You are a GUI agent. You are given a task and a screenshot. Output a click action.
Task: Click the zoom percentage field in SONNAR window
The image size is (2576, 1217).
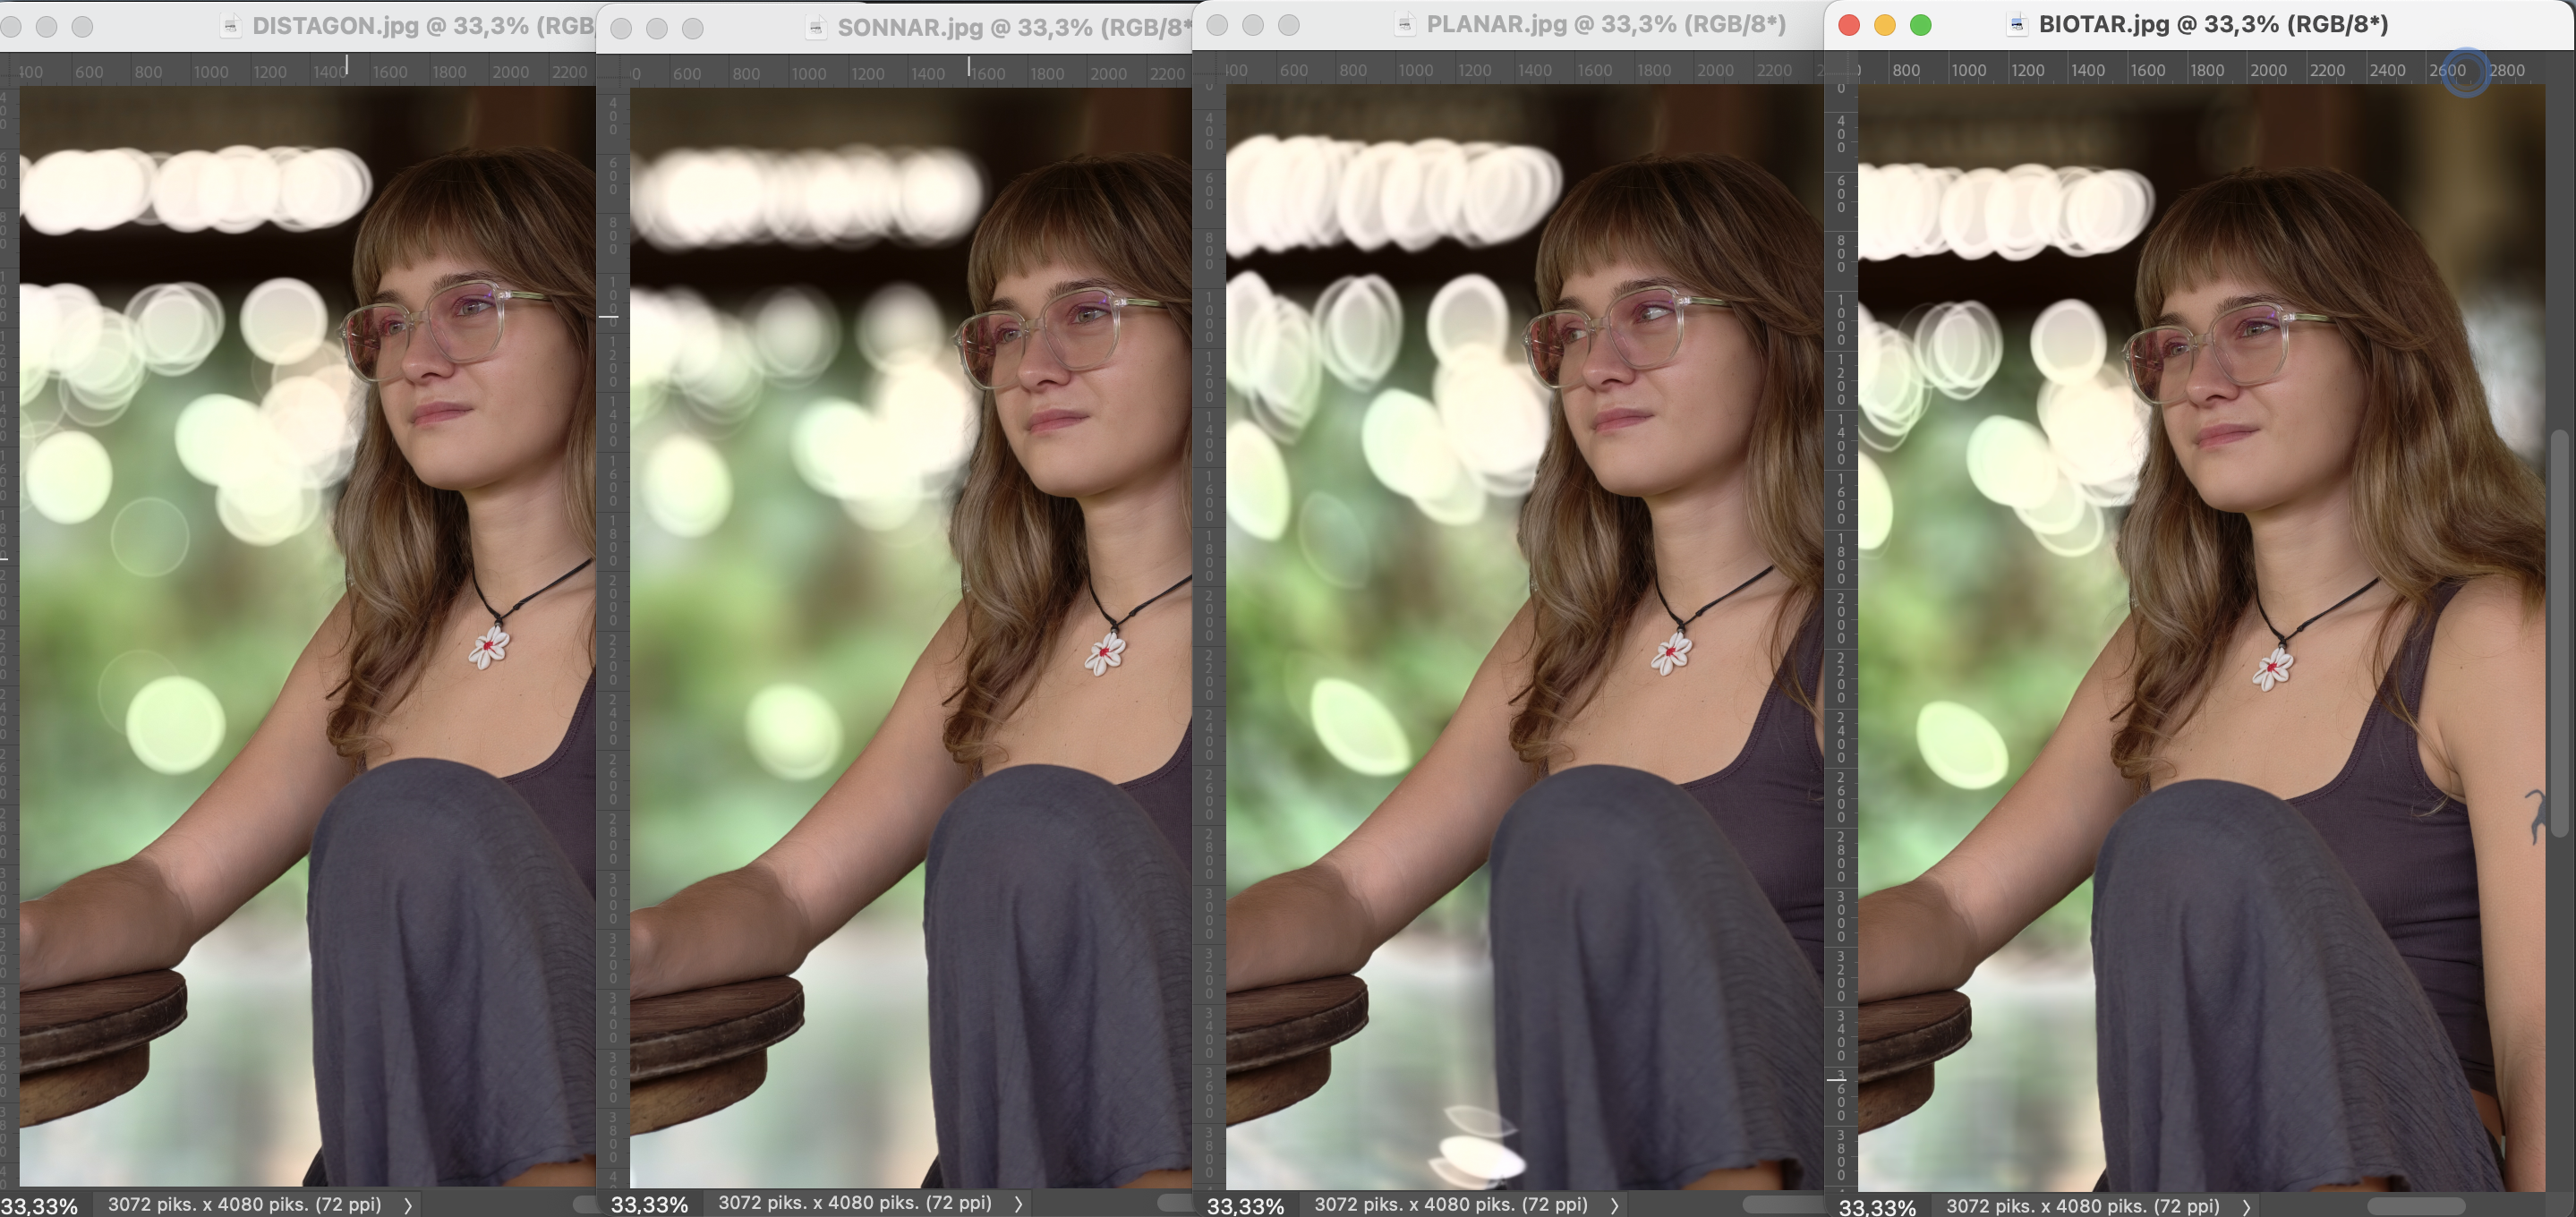click(650, 1204)
